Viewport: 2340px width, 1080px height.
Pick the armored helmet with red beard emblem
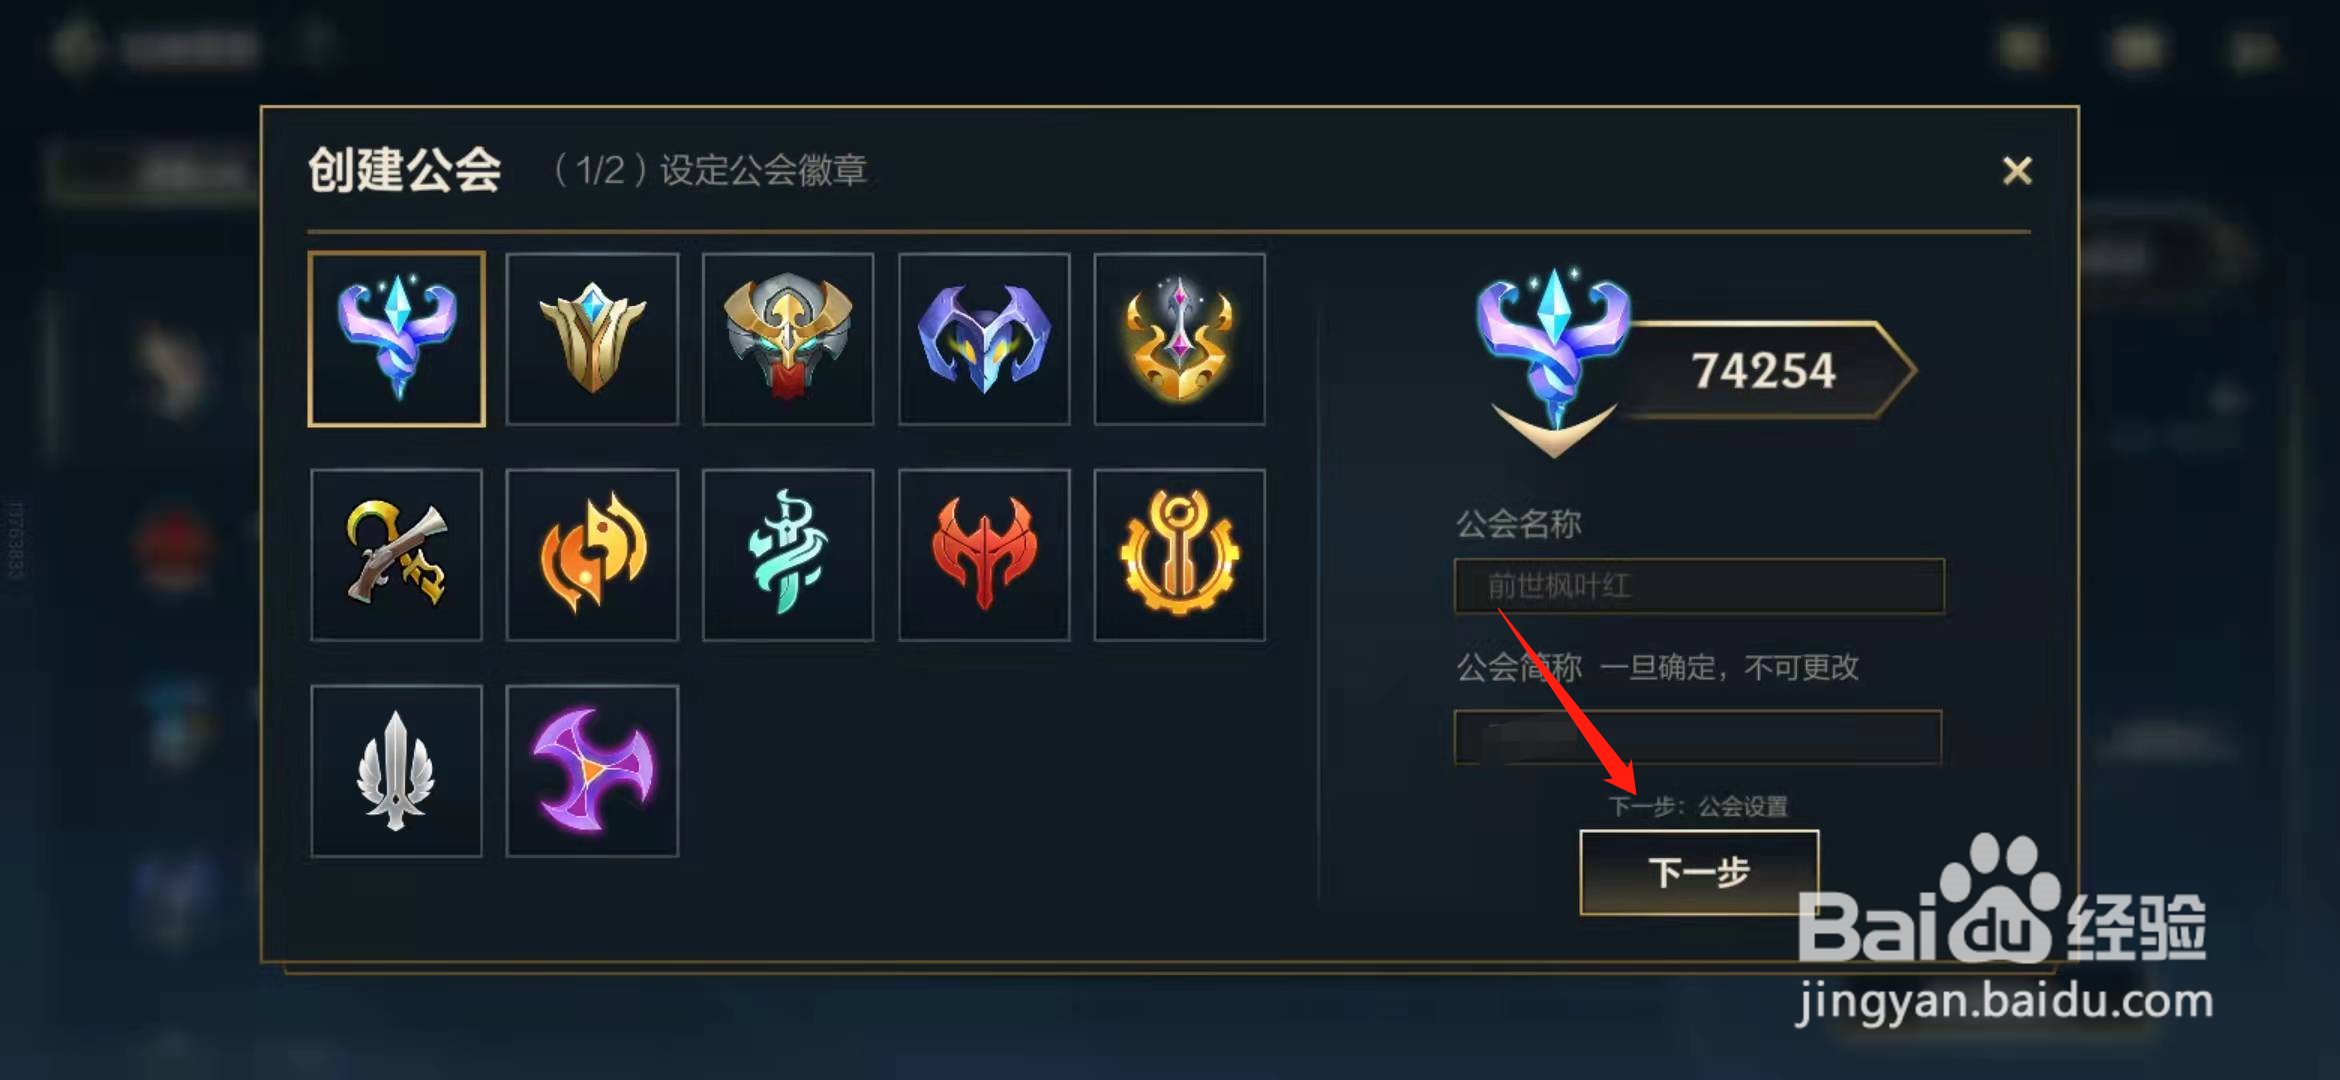point(788,339)
